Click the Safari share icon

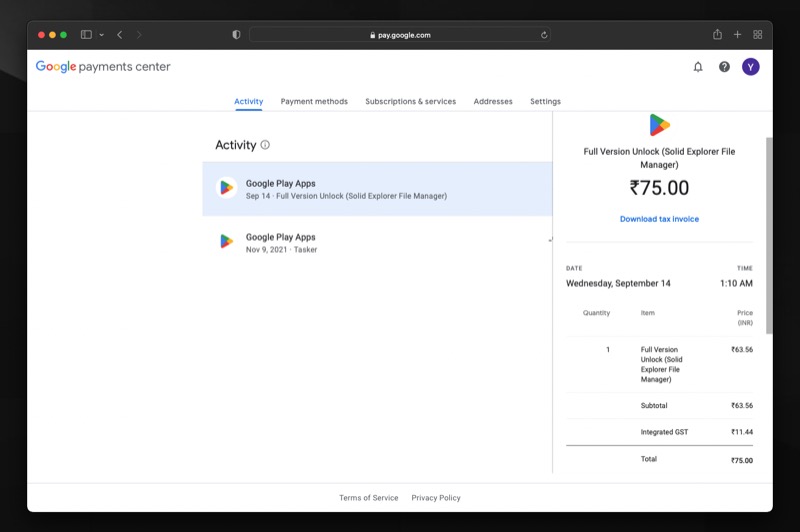717,34
